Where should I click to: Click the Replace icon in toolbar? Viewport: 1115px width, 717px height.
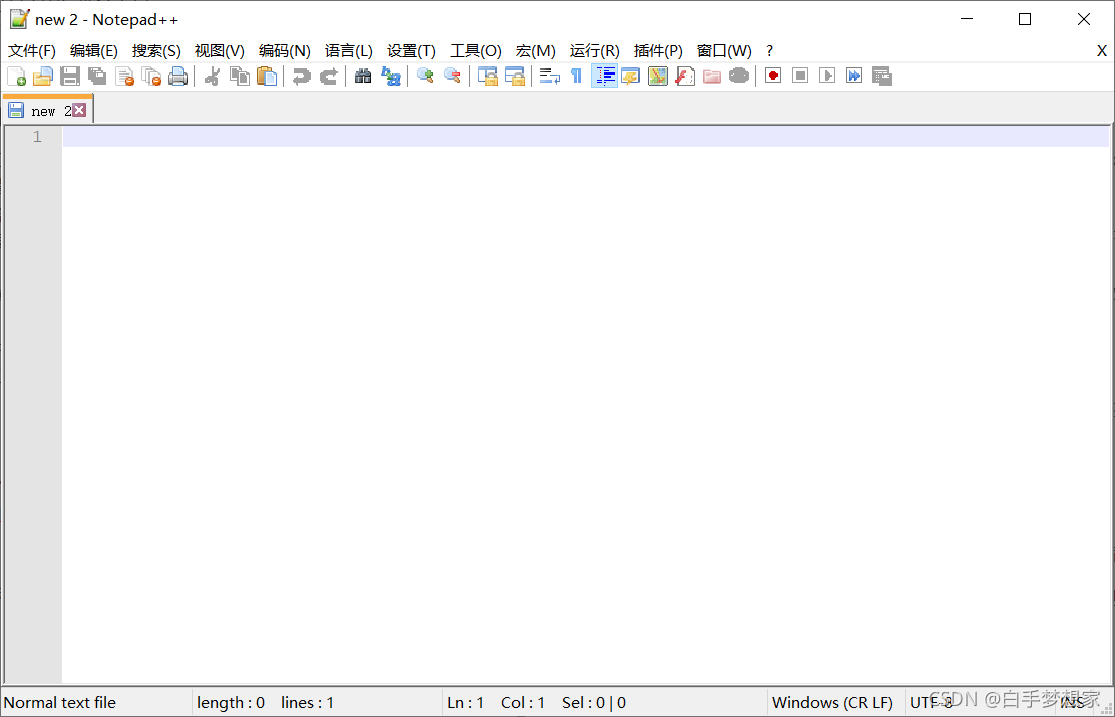tap(391, 75)
